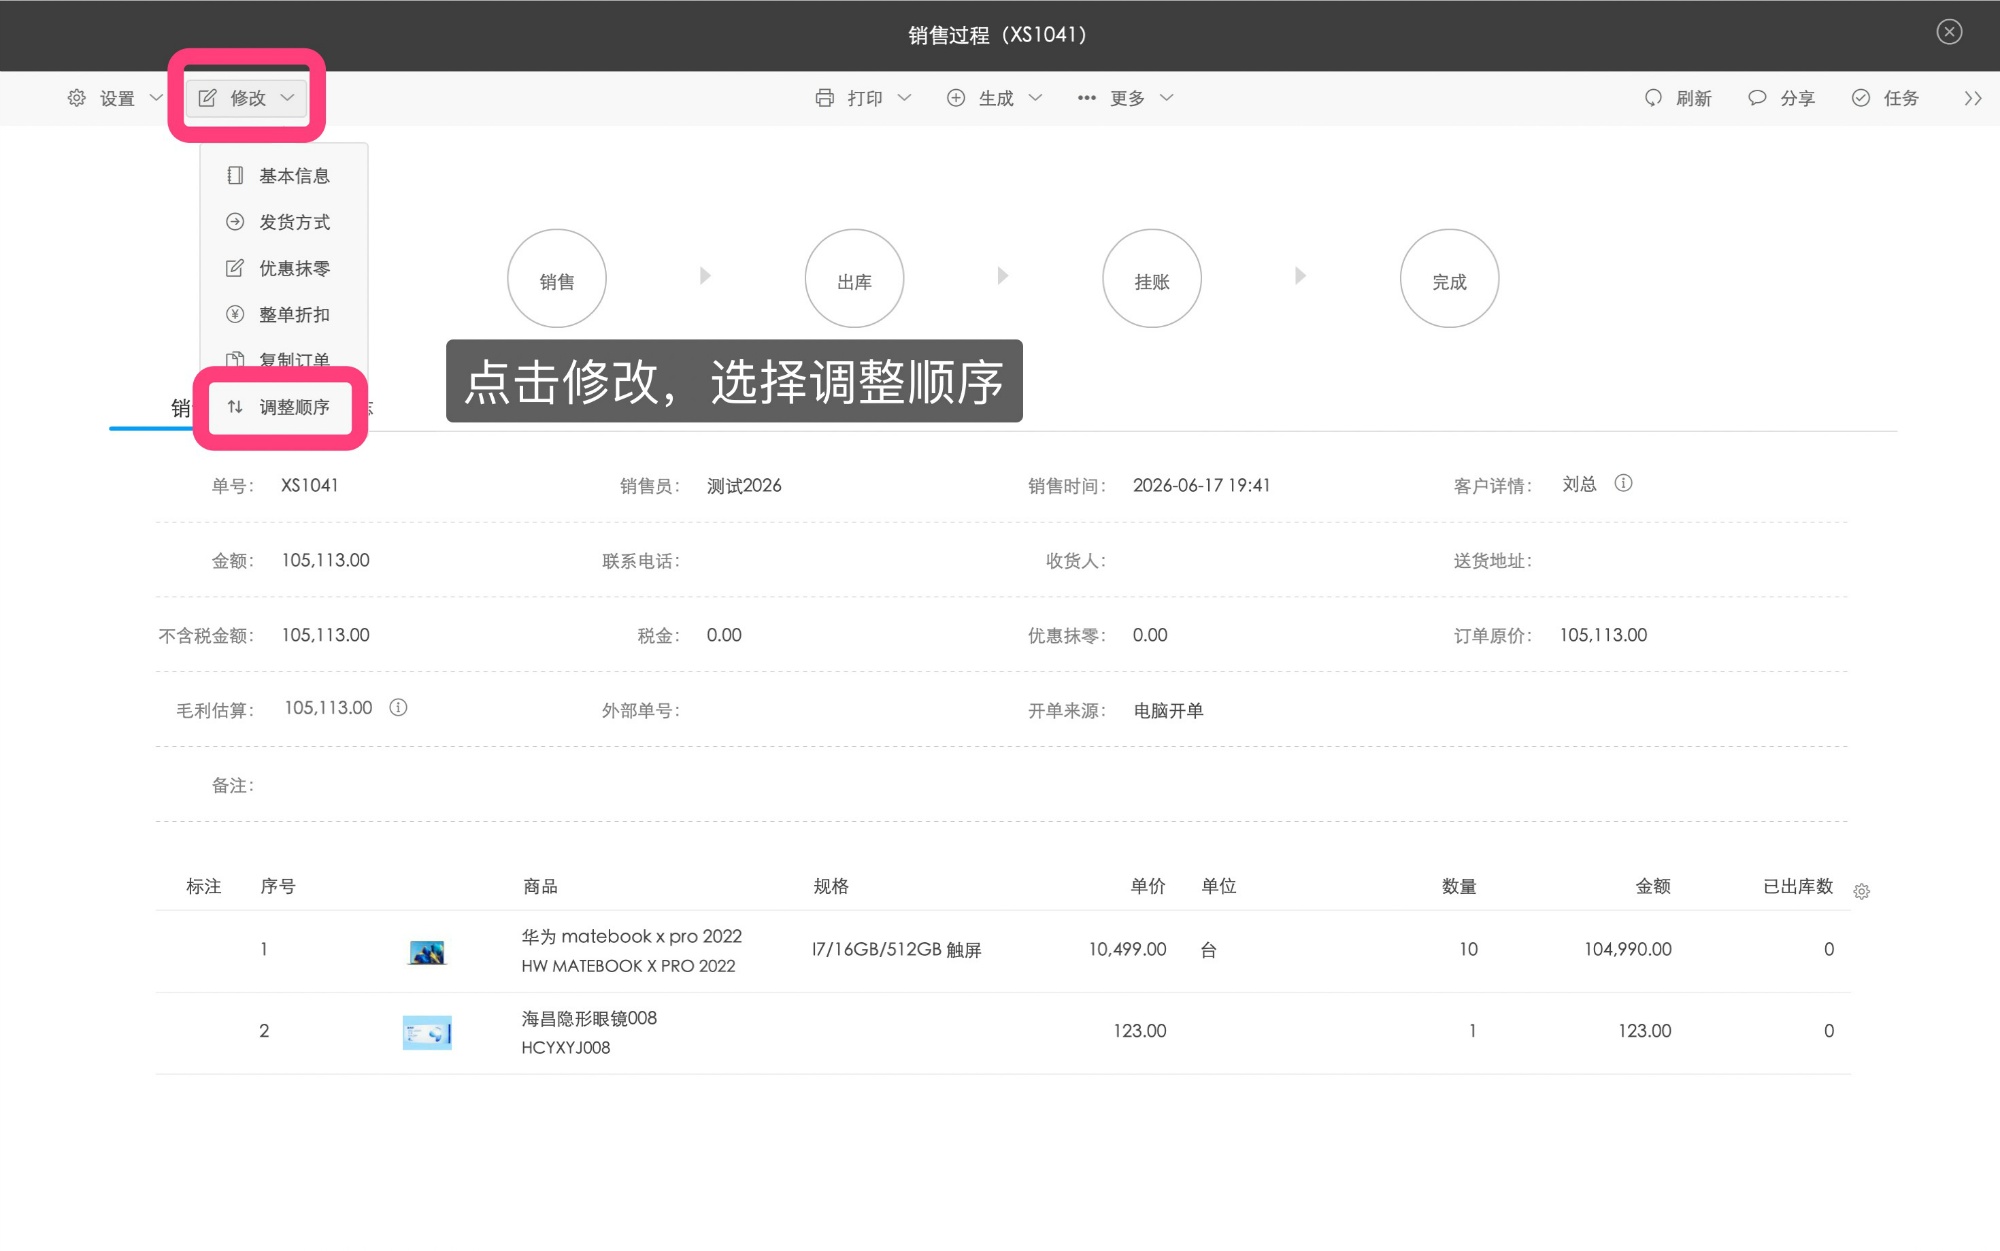Click the 2026-06-17 19:41 sale time
Image resolution: width=2000 pixels, height=1251 pixels.
pyautogui.click(x=1201, y=486)
